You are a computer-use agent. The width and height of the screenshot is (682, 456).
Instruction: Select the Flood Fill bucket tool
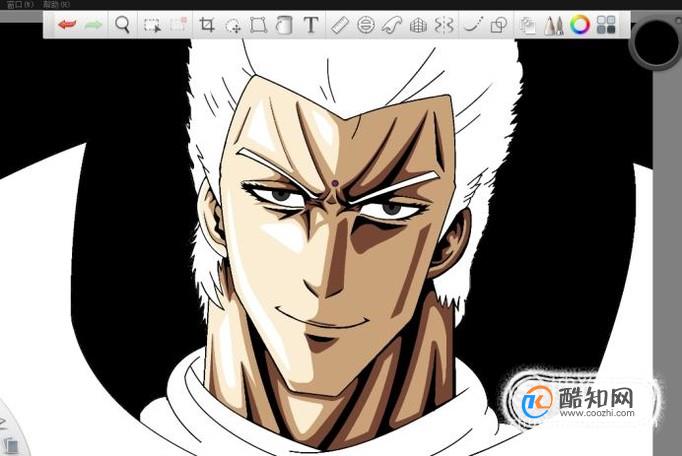(x=284, y=25)
